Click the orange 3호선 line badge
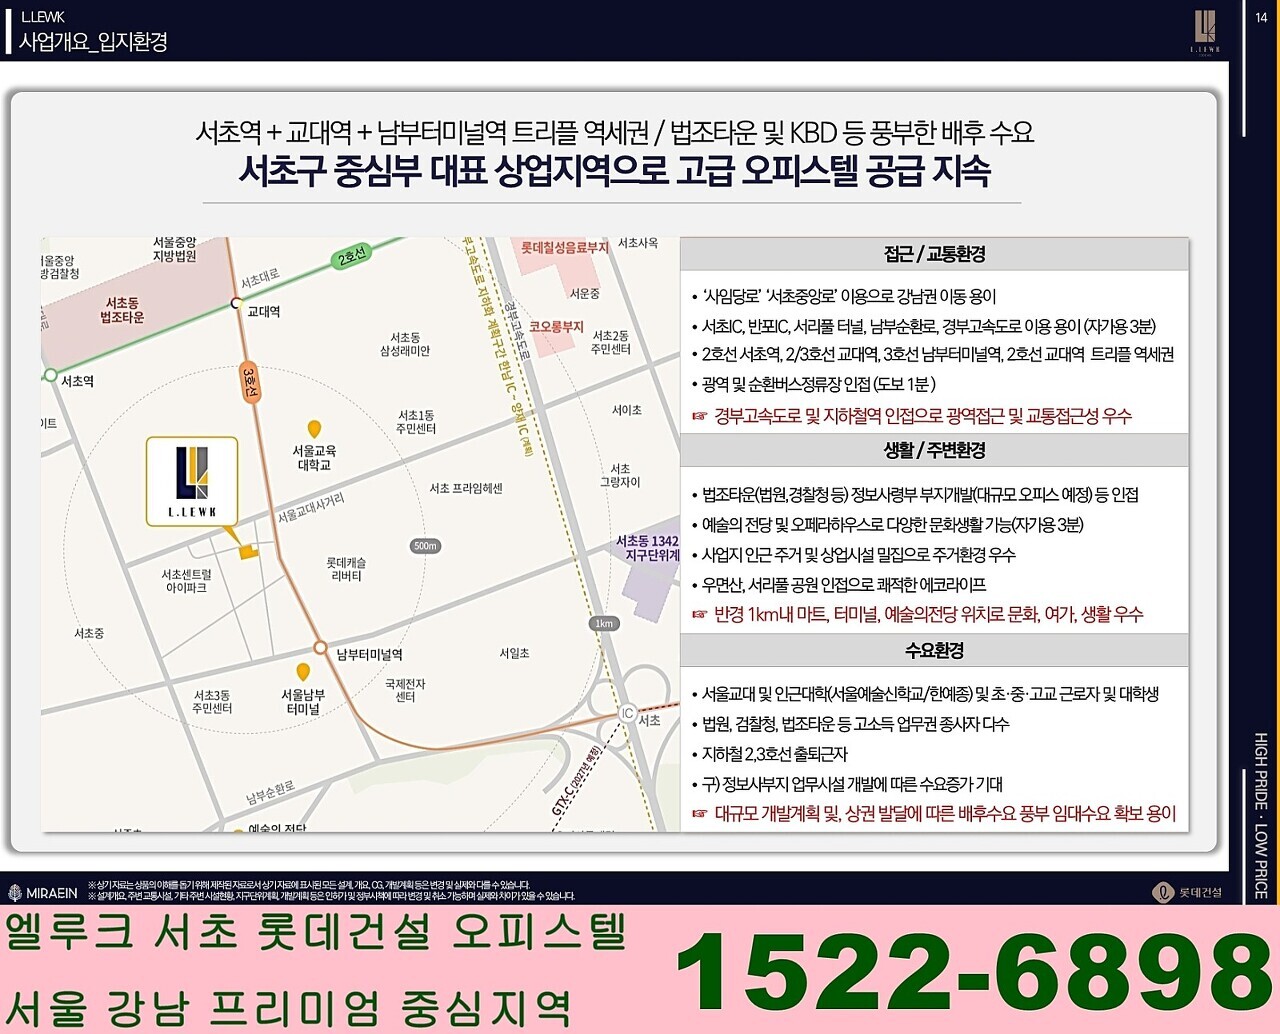1280x1034 pixels. point(250,383)
